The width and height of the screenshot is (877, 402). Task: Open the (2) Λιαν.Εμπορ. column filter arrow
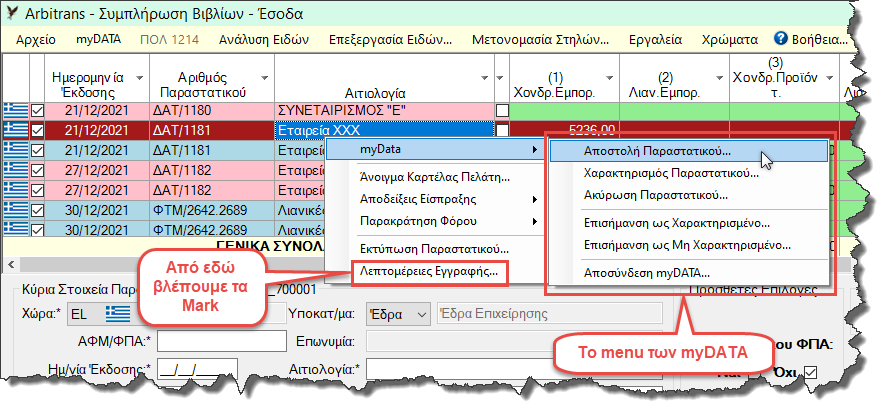click(720, 78)
